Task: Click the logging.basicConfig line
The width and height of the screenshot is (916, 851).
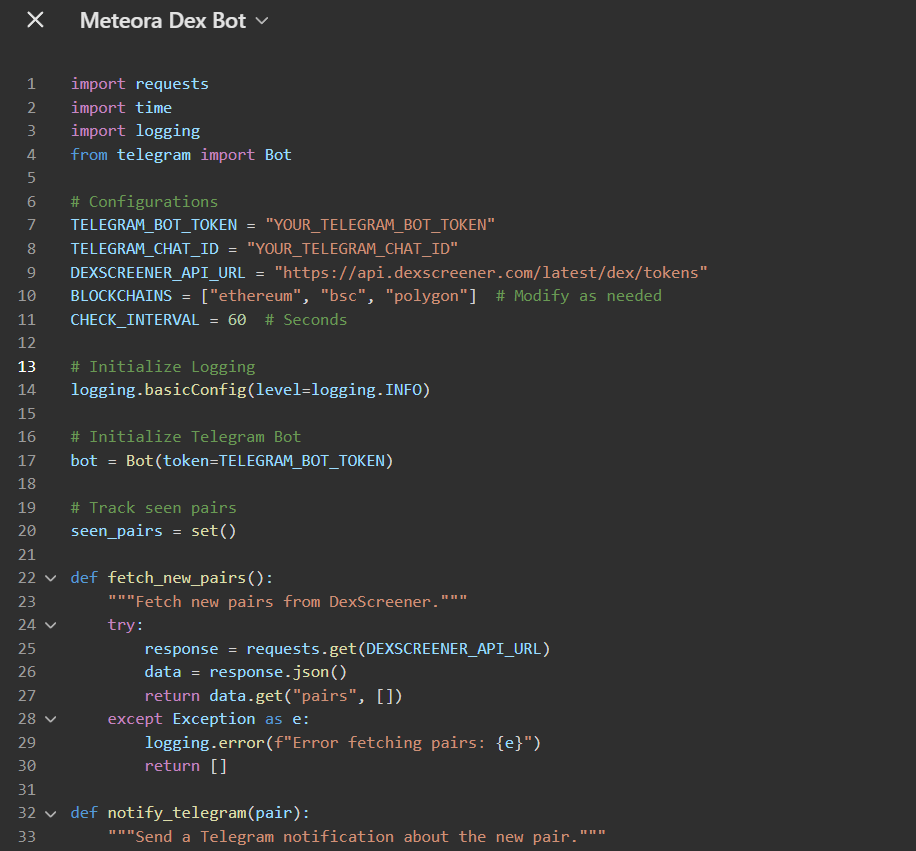Action: point(251,390)
